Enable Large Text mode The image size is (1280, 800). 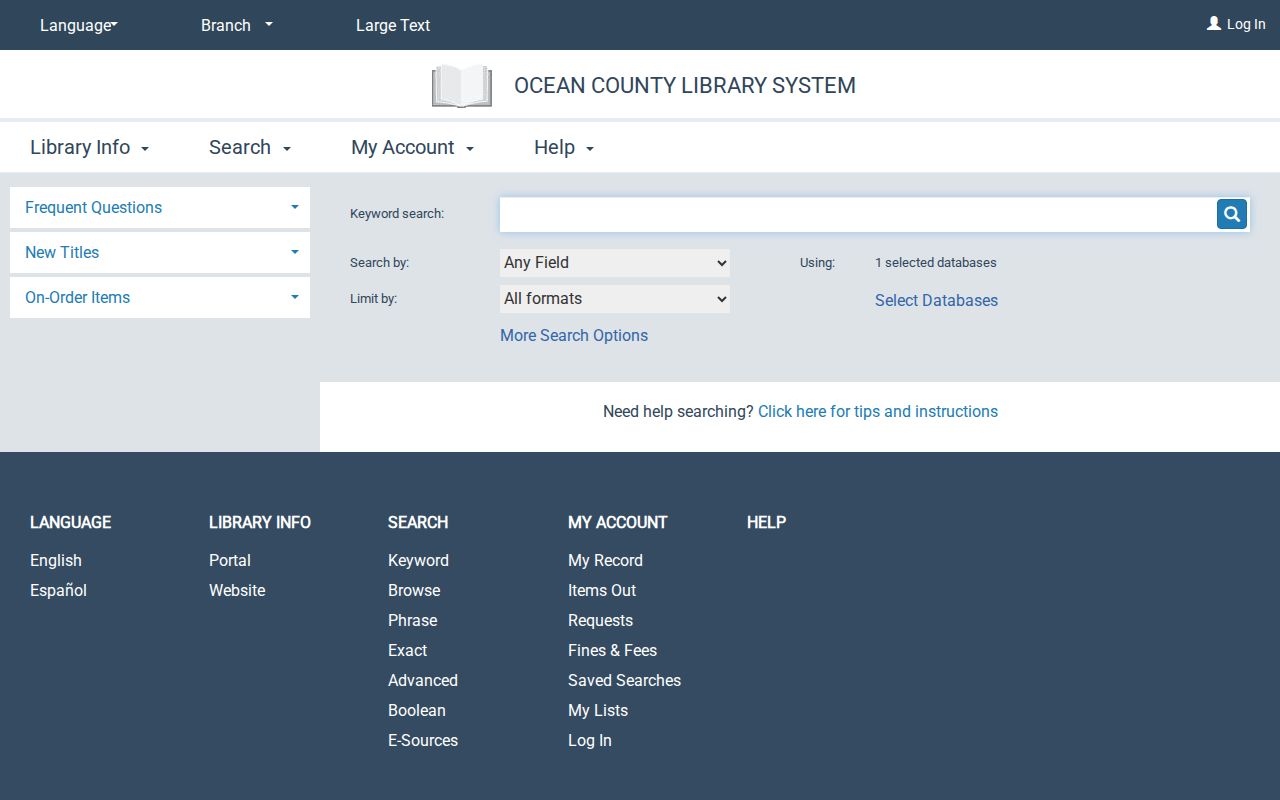coord(393,25)
